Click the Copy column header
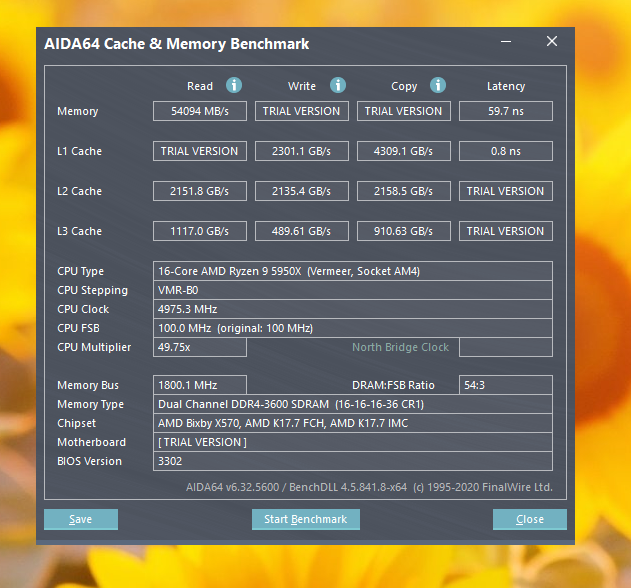631x588 pixels. tap(404, 87)
